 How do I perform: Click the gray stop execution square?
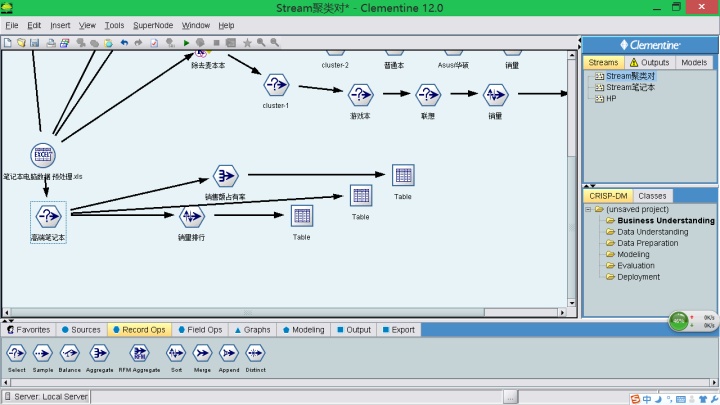coord(216,43)
